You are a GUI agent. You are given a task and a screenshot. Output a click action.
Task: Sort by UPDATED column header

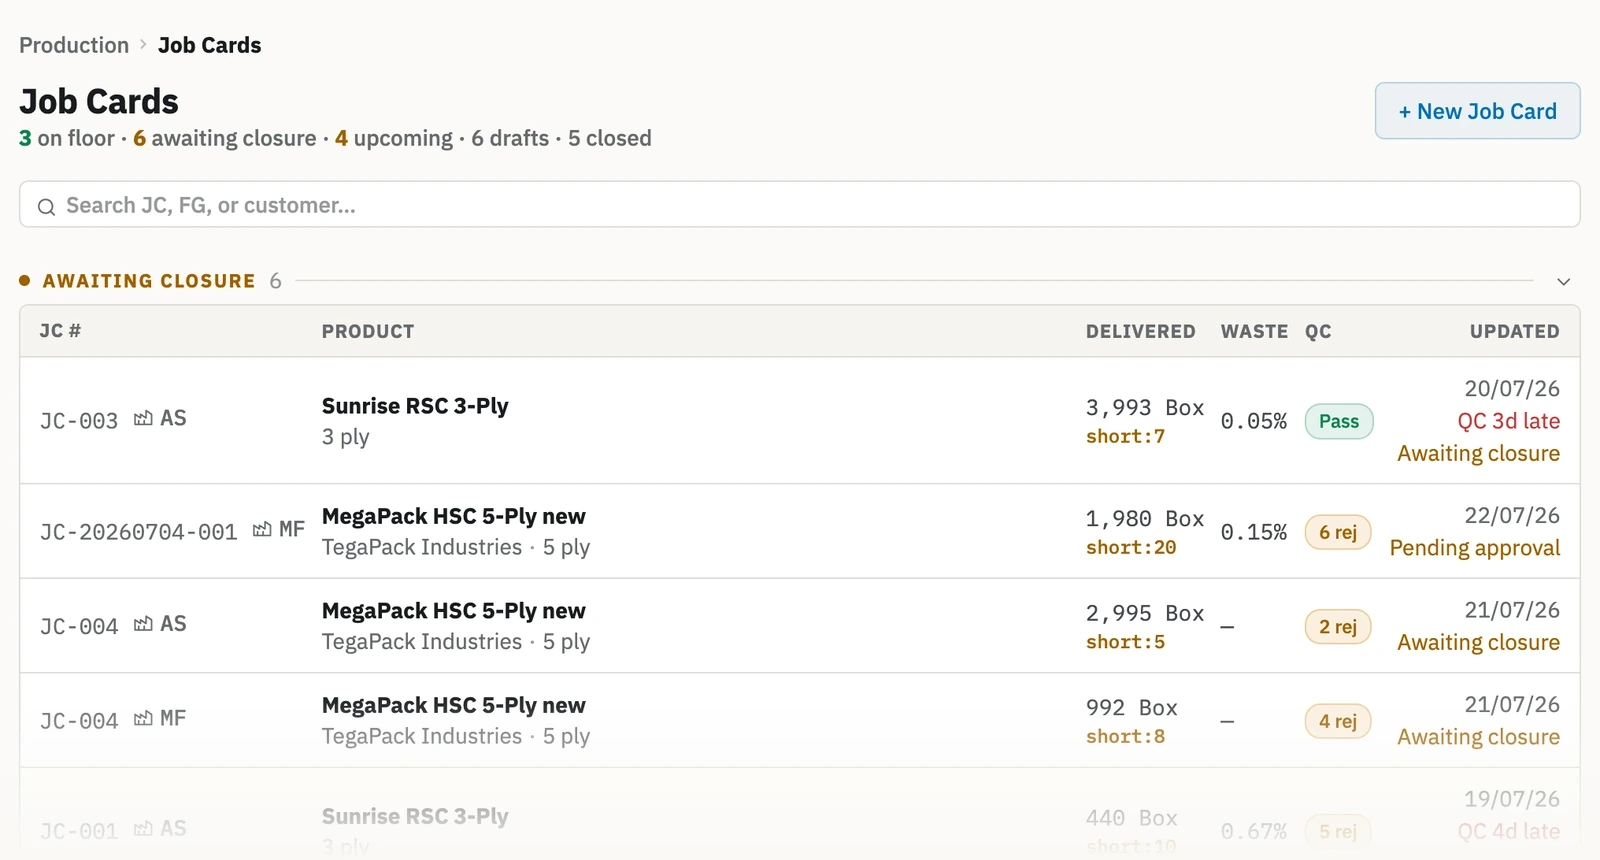(1514, 331)
